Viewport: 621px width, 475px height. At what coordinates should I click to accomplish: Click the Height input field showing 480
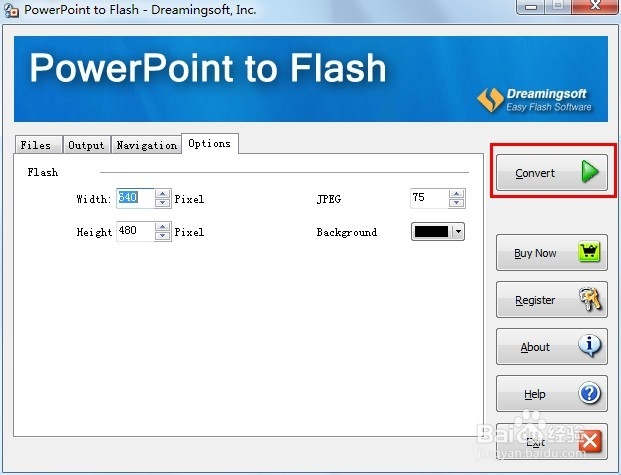(x=135, y=231)
